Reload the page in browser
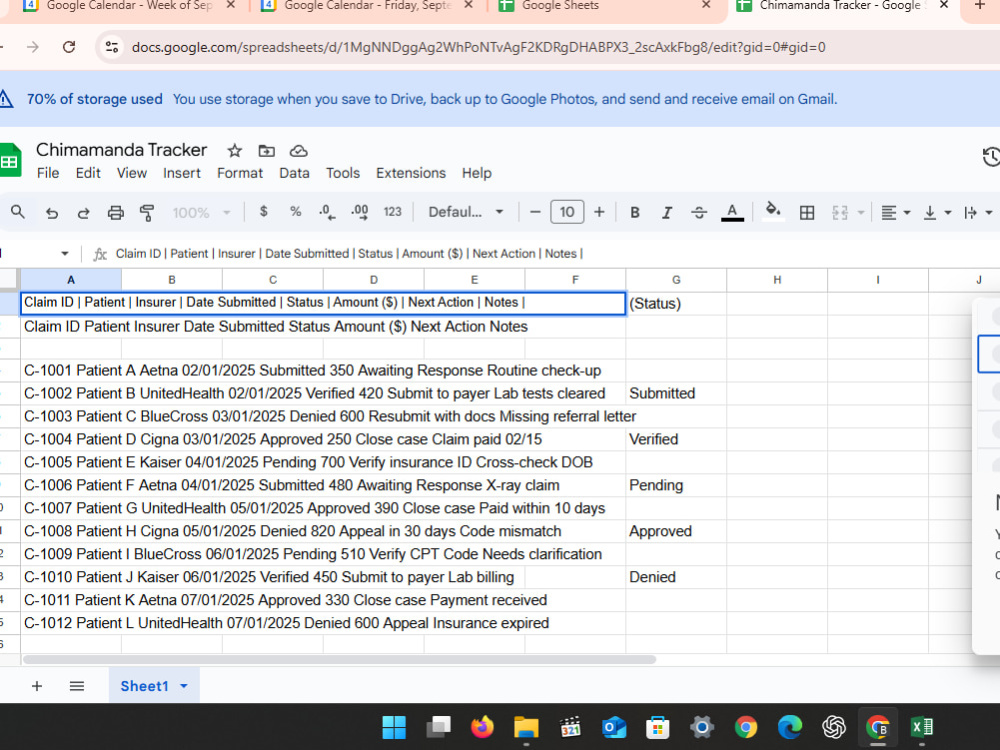 pyautogui.click(x=69, y=47)
